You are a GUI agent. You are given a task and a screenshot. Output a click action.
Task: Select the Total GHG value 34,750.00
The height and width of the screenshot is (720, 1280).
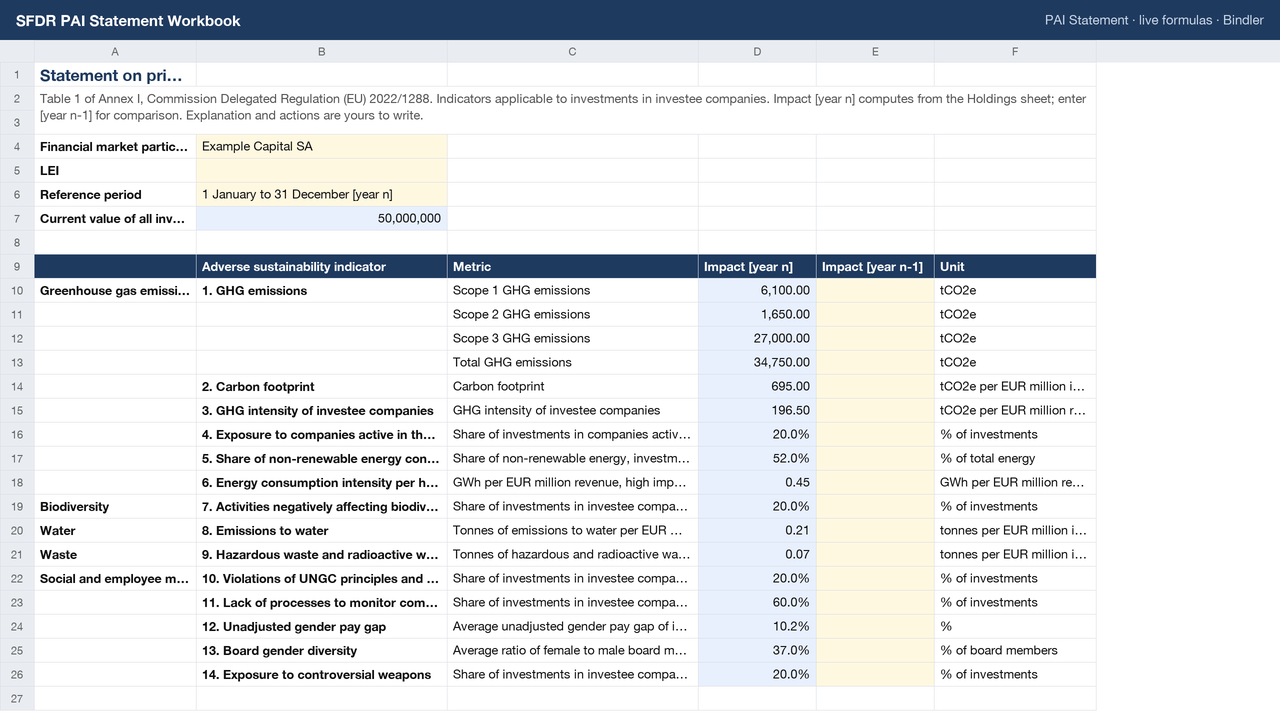click(757, 362)
